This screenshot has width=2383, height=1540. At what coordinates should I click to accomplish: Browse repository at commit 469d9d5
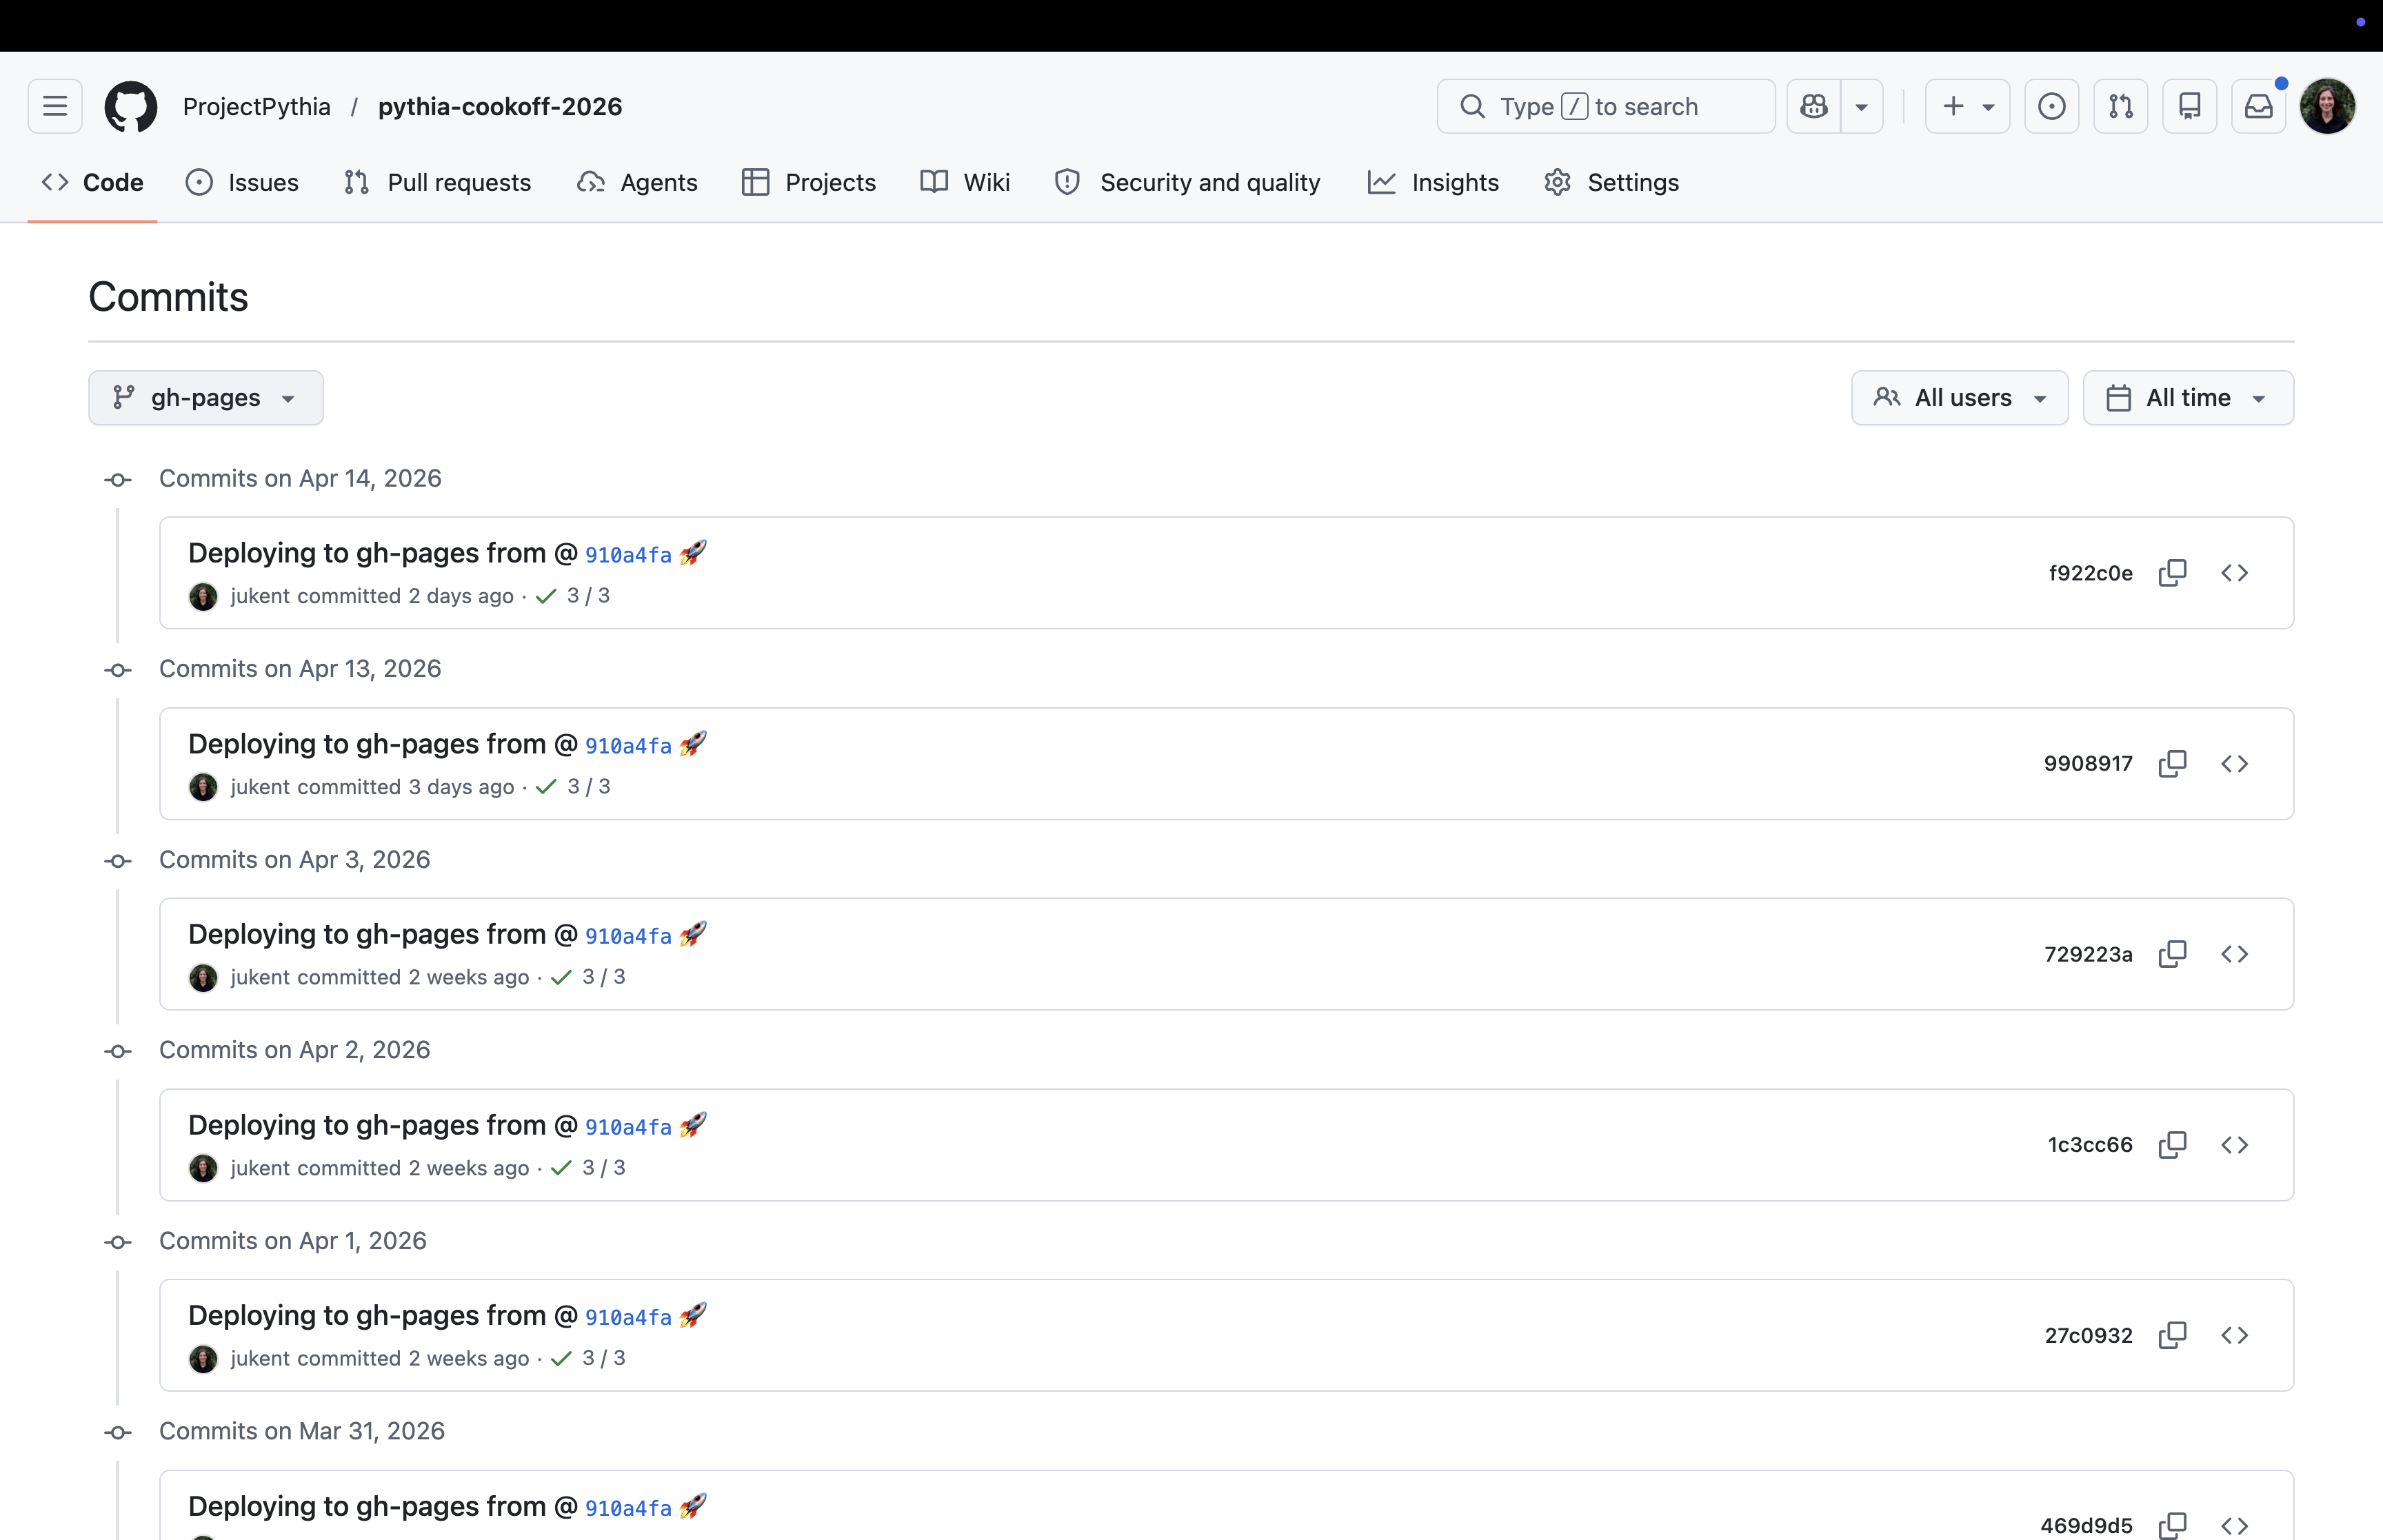pos(2235,1525)
